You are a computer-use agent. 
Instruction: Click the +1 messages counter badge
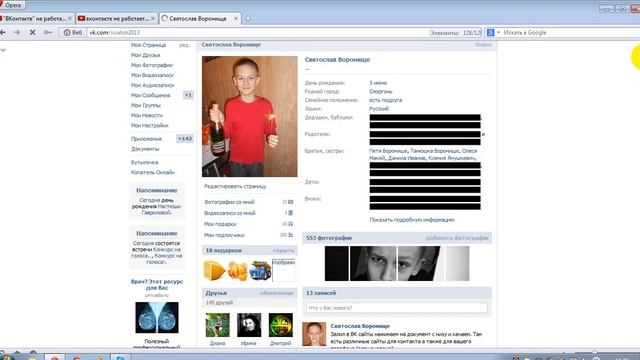click(188, 95)
